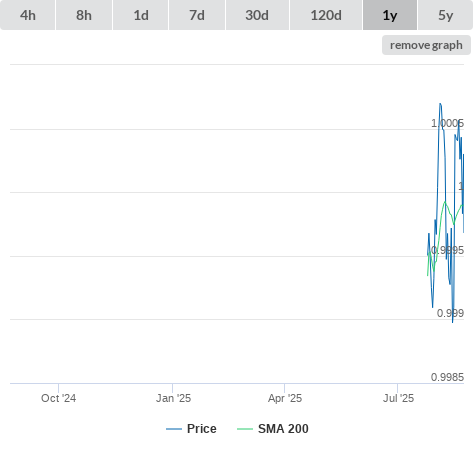Screen dimensions: 474x455
Task: Select the 7d time range tab
Action: (197, 15)
